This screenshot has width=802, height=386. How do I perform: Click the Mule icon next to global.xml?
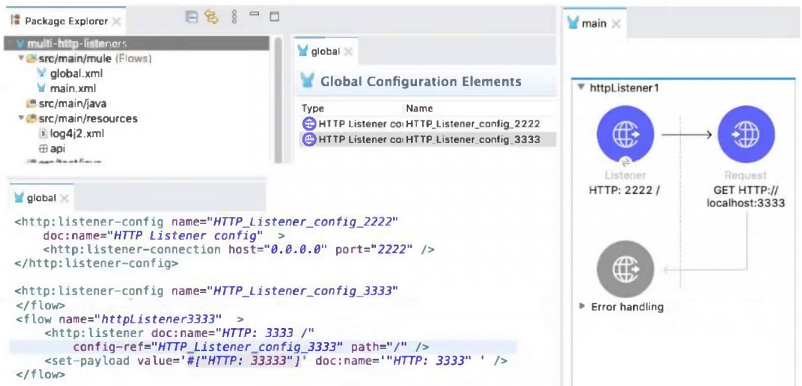tap(42, 73)
